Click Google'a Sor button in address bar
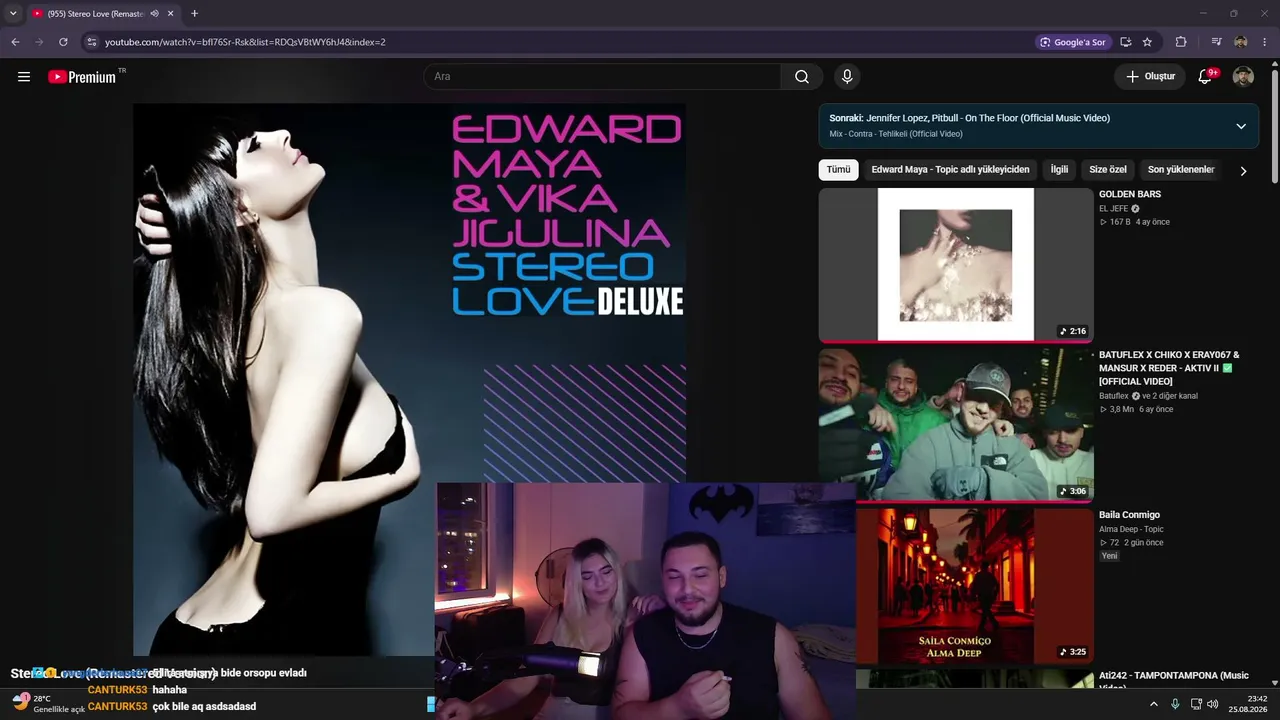 [x=1073, y=42]
